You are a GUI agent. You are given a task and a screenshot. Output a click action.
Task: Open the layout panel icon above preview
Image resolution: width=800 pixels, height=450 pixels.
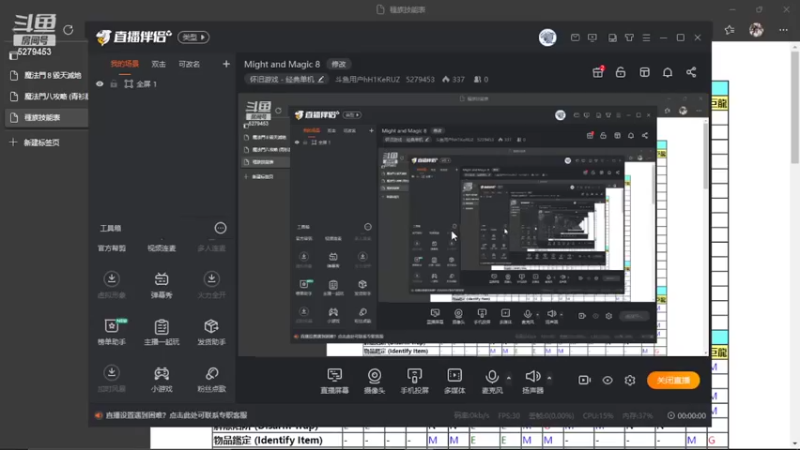click(644, 72)
